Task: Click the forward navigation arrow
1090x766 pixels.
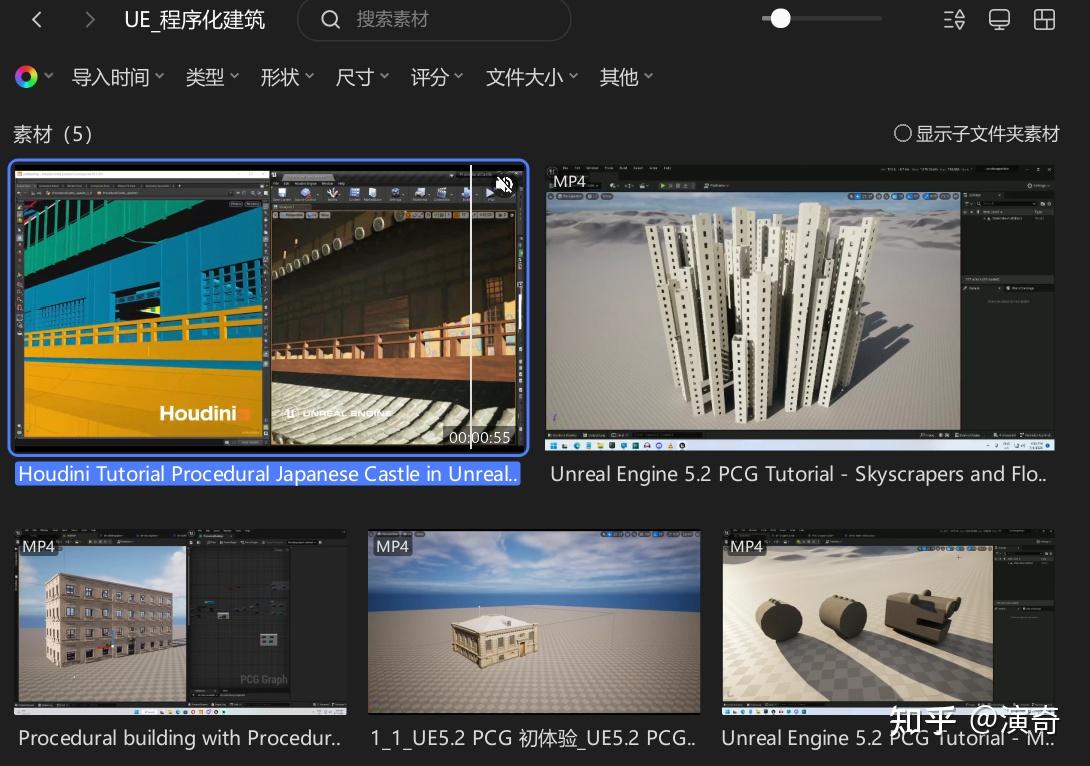Action: point(89,19)
